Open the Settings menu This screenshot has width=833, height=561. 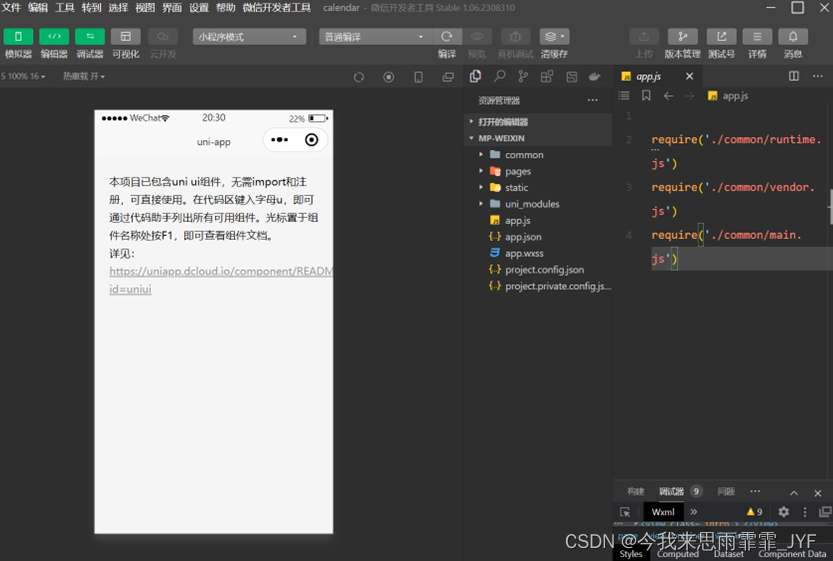coord(199,8)
